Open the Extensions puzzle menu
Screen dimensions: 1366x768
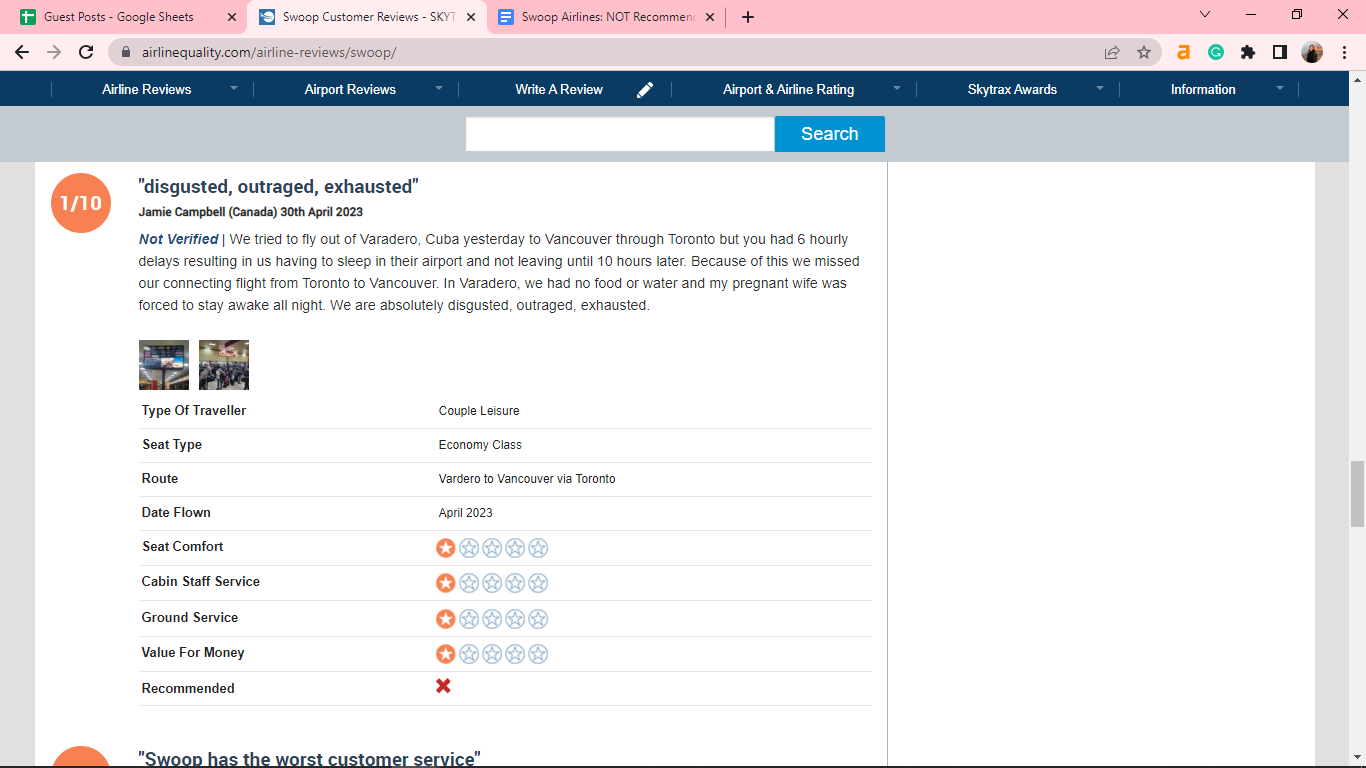pyautogui.click(x=1248, y=52)
